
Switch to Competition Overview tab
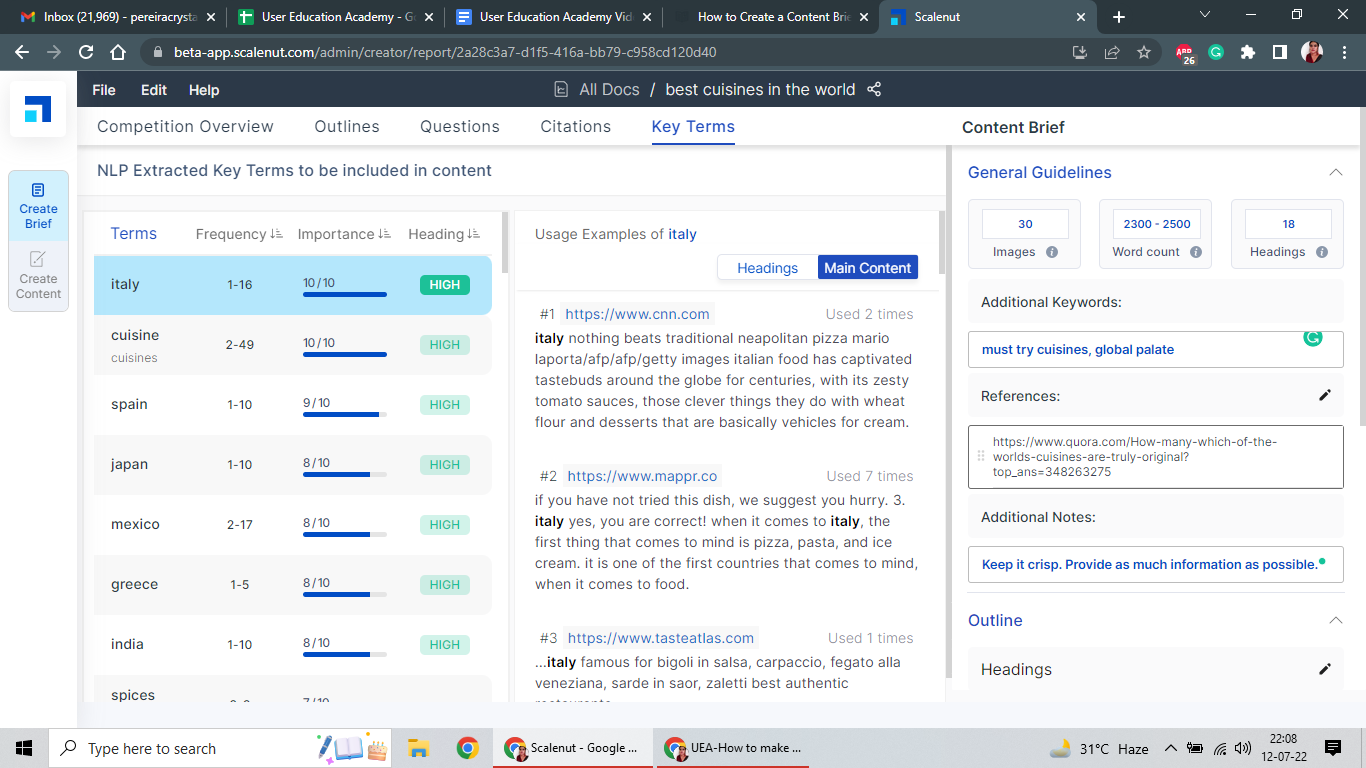(x=185, y=126)
